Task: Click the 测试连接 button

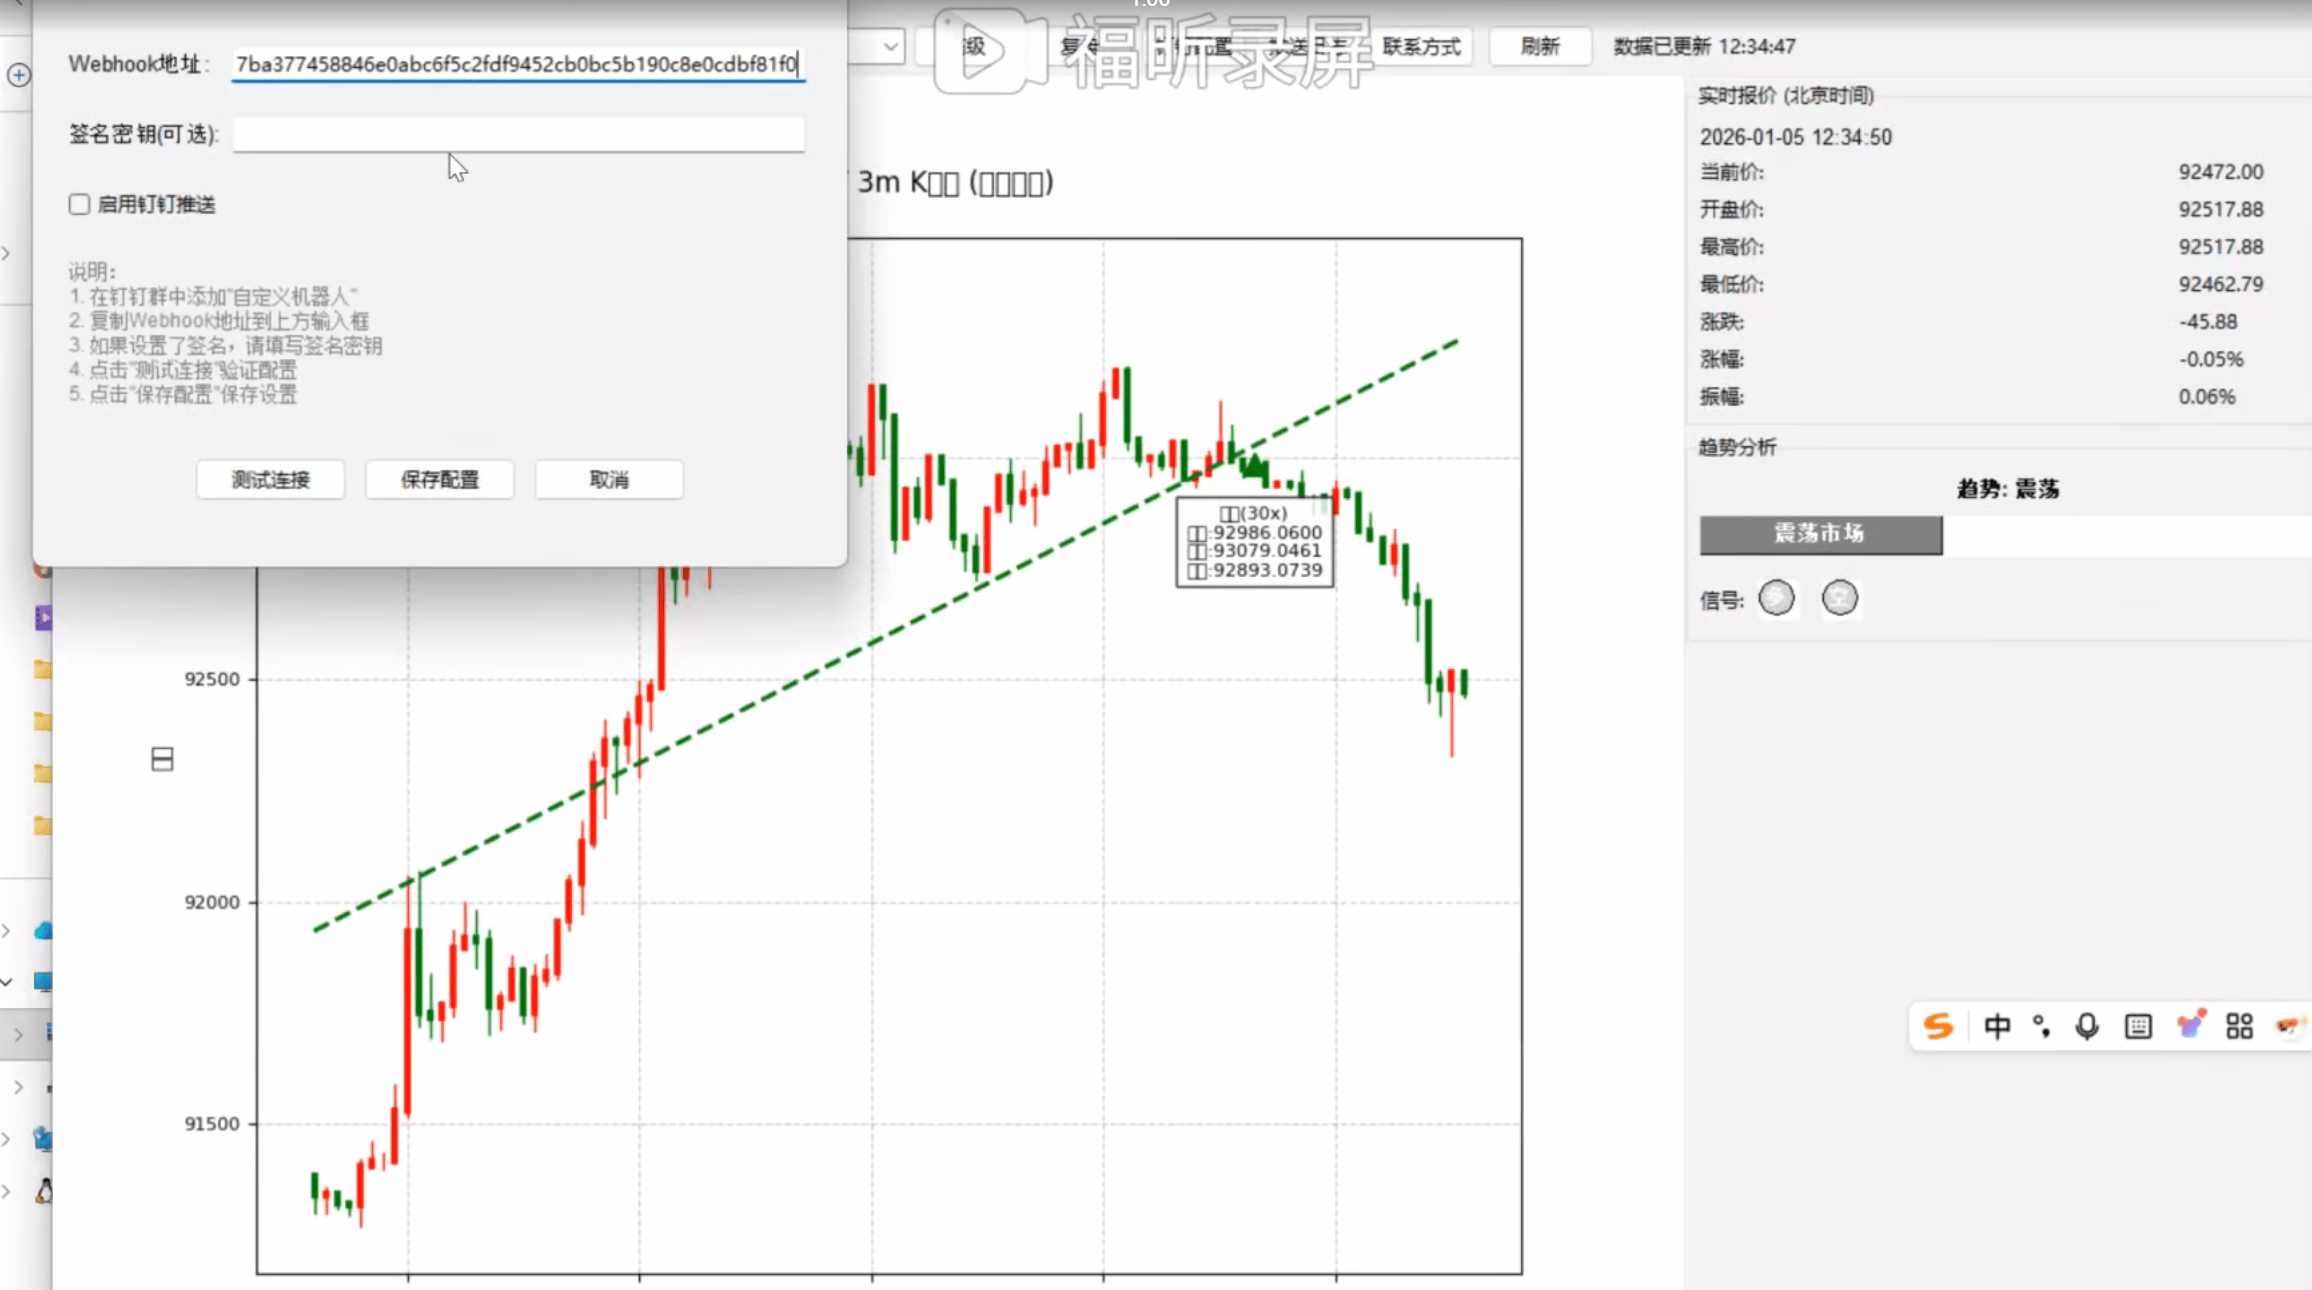Action: point(270,479)
